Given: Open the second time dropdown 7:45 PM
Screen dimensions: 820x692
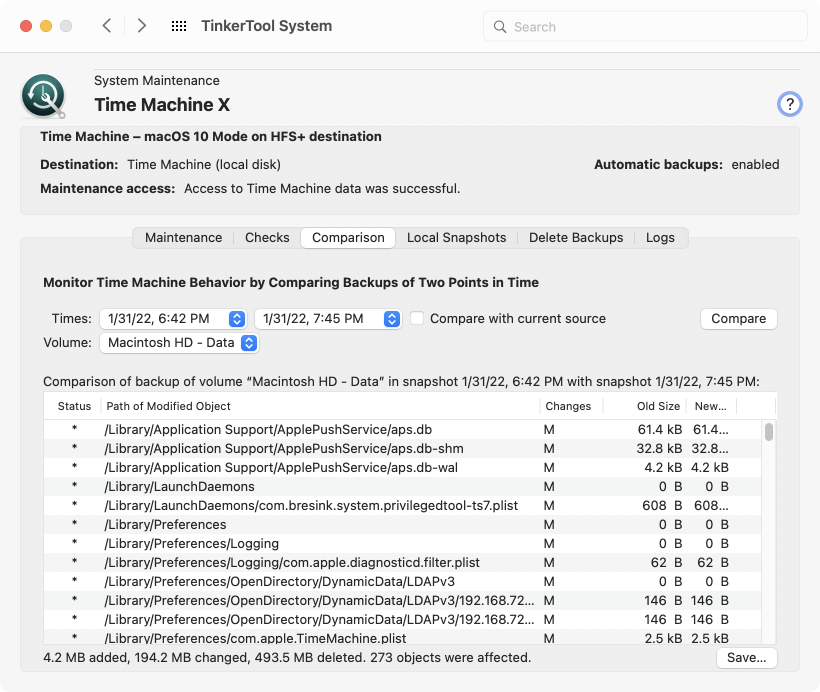Looking at the screenshot, I should [328, 319].
